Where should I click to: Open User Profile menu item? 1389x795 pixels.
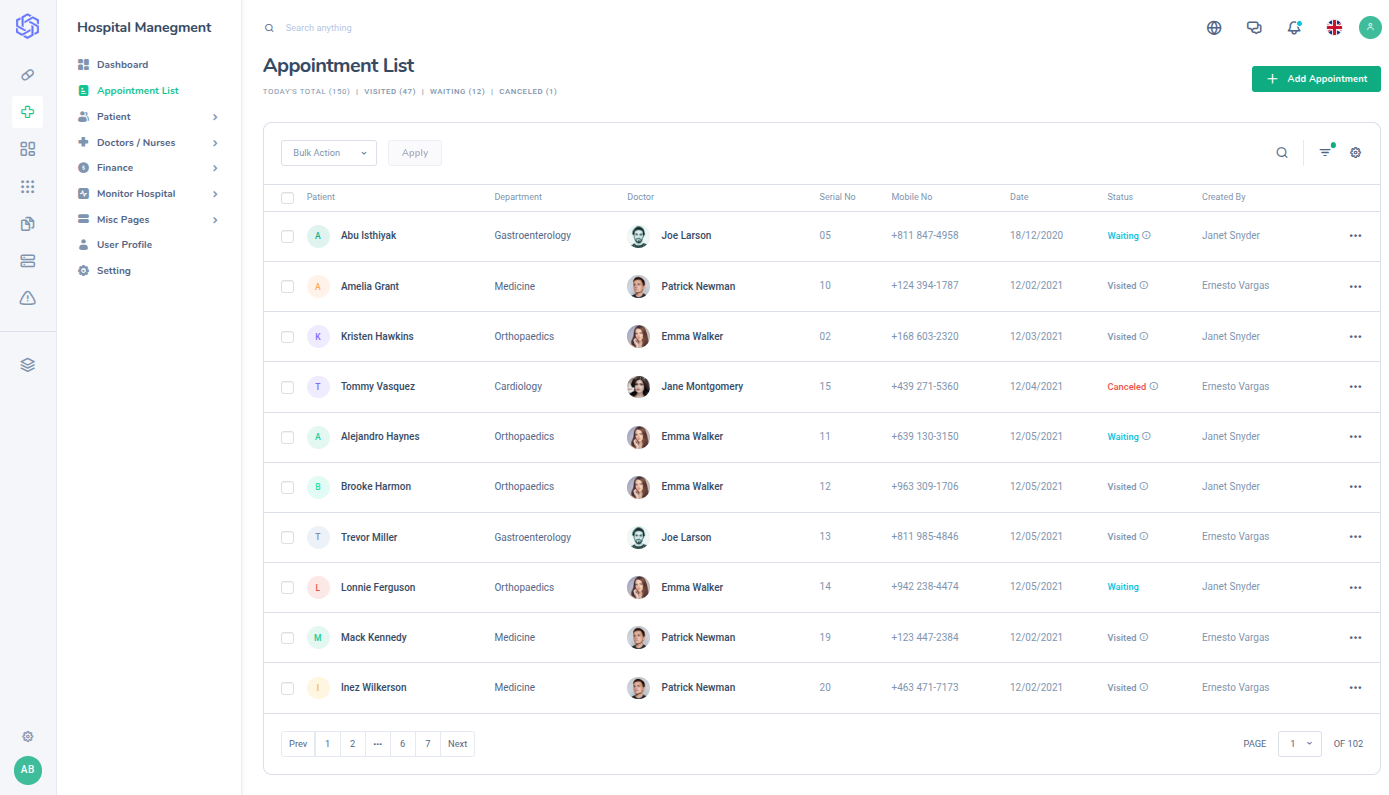124,245
